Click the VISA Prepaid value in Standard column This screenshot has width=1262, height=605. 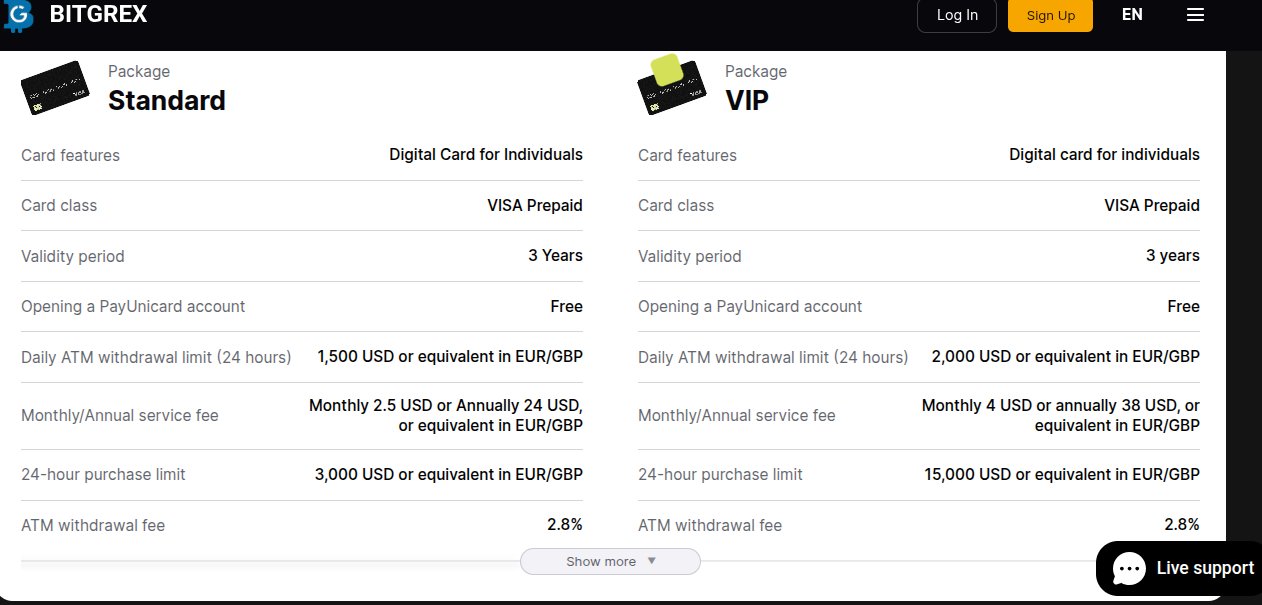[535, 205]
